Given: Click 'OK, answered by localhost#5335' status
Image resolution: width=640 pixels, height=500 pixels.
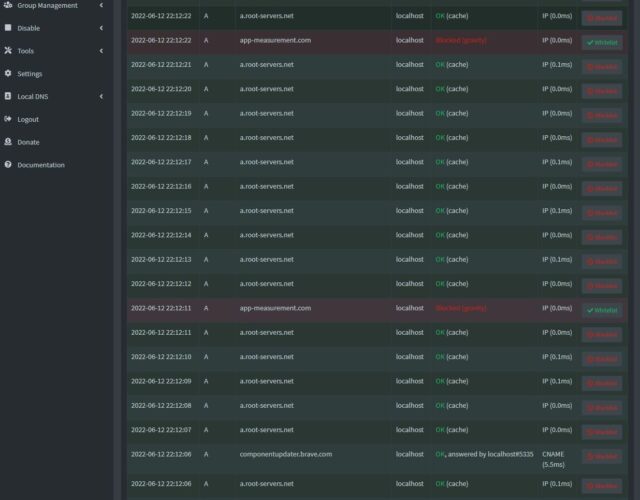Looking at the screenshot, I should click(484, 454).
